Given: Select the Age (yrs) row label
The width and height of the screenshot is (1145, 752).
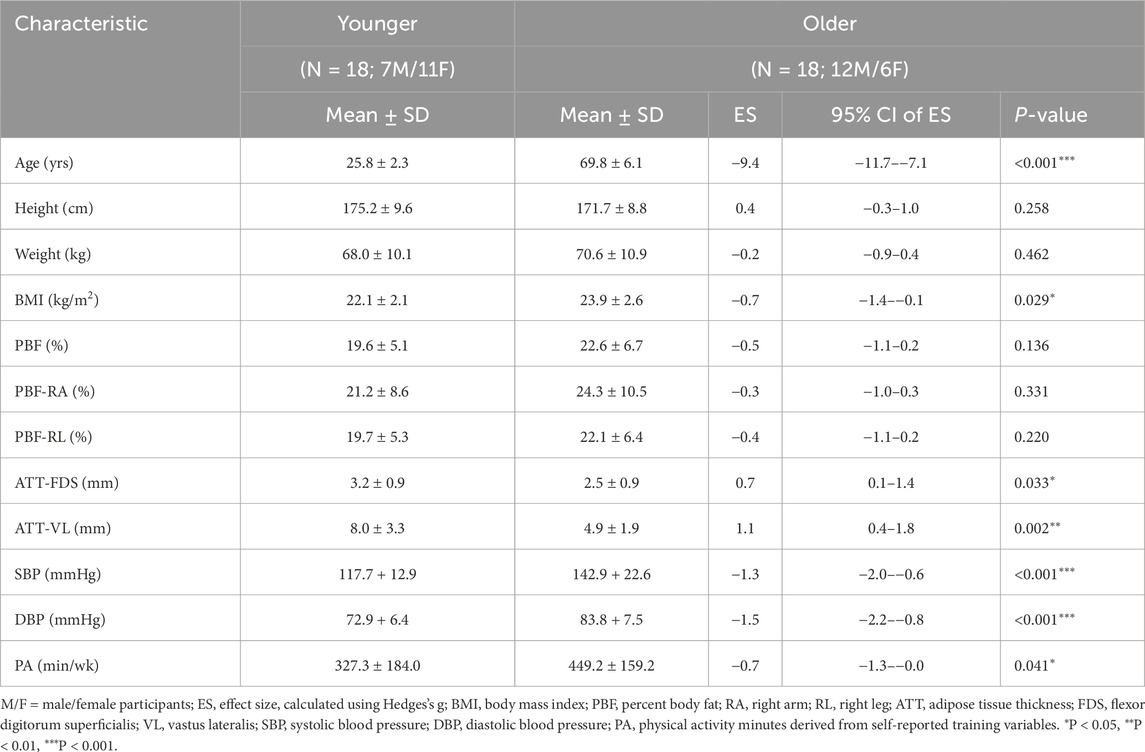Looking at the screenshot, I should coord(44,163).
